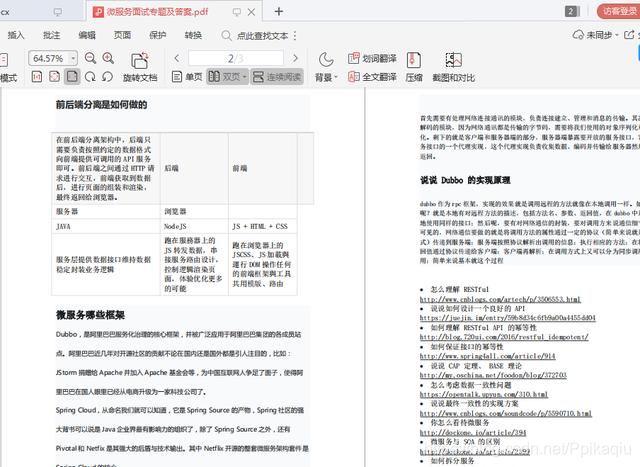Click the page number field 2/3
640x467 pixels.
236,58
